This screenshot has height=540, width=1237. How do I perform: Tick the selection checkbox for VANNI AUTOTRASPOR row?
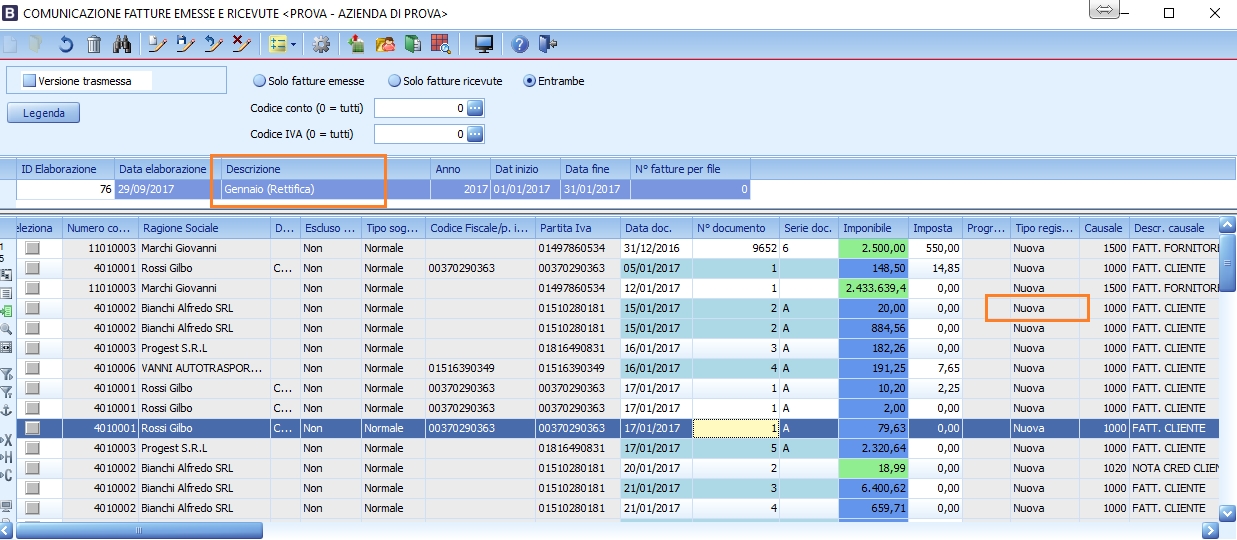33,368
